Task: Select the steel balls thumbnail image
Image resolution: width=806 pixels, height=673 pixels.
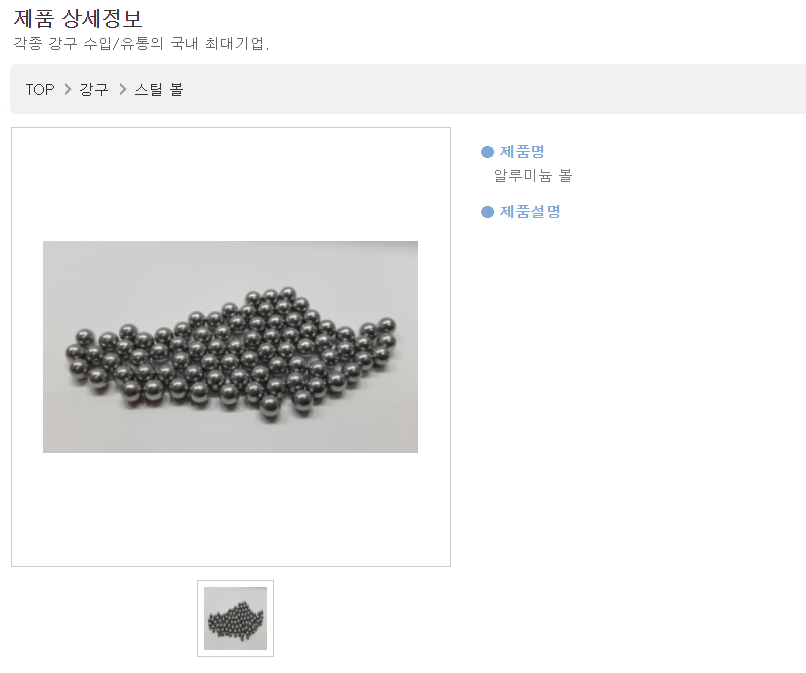Action: coord(235,619)
